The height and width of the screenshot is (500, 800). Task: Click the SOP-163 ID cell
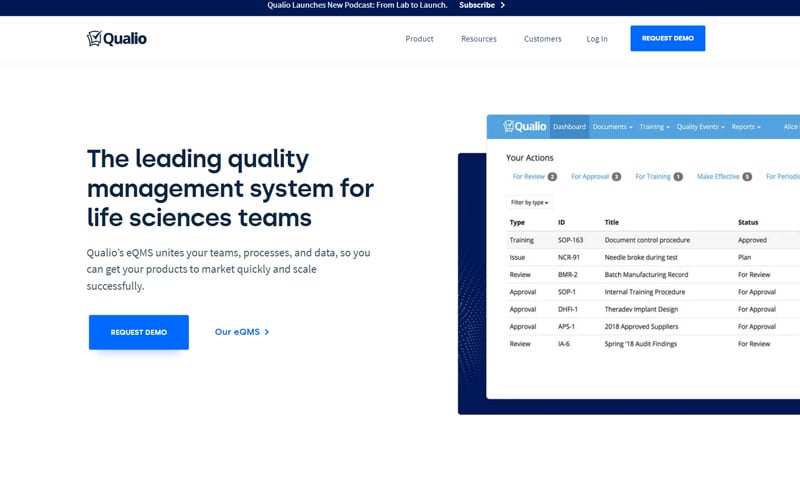tap(570, 240)
